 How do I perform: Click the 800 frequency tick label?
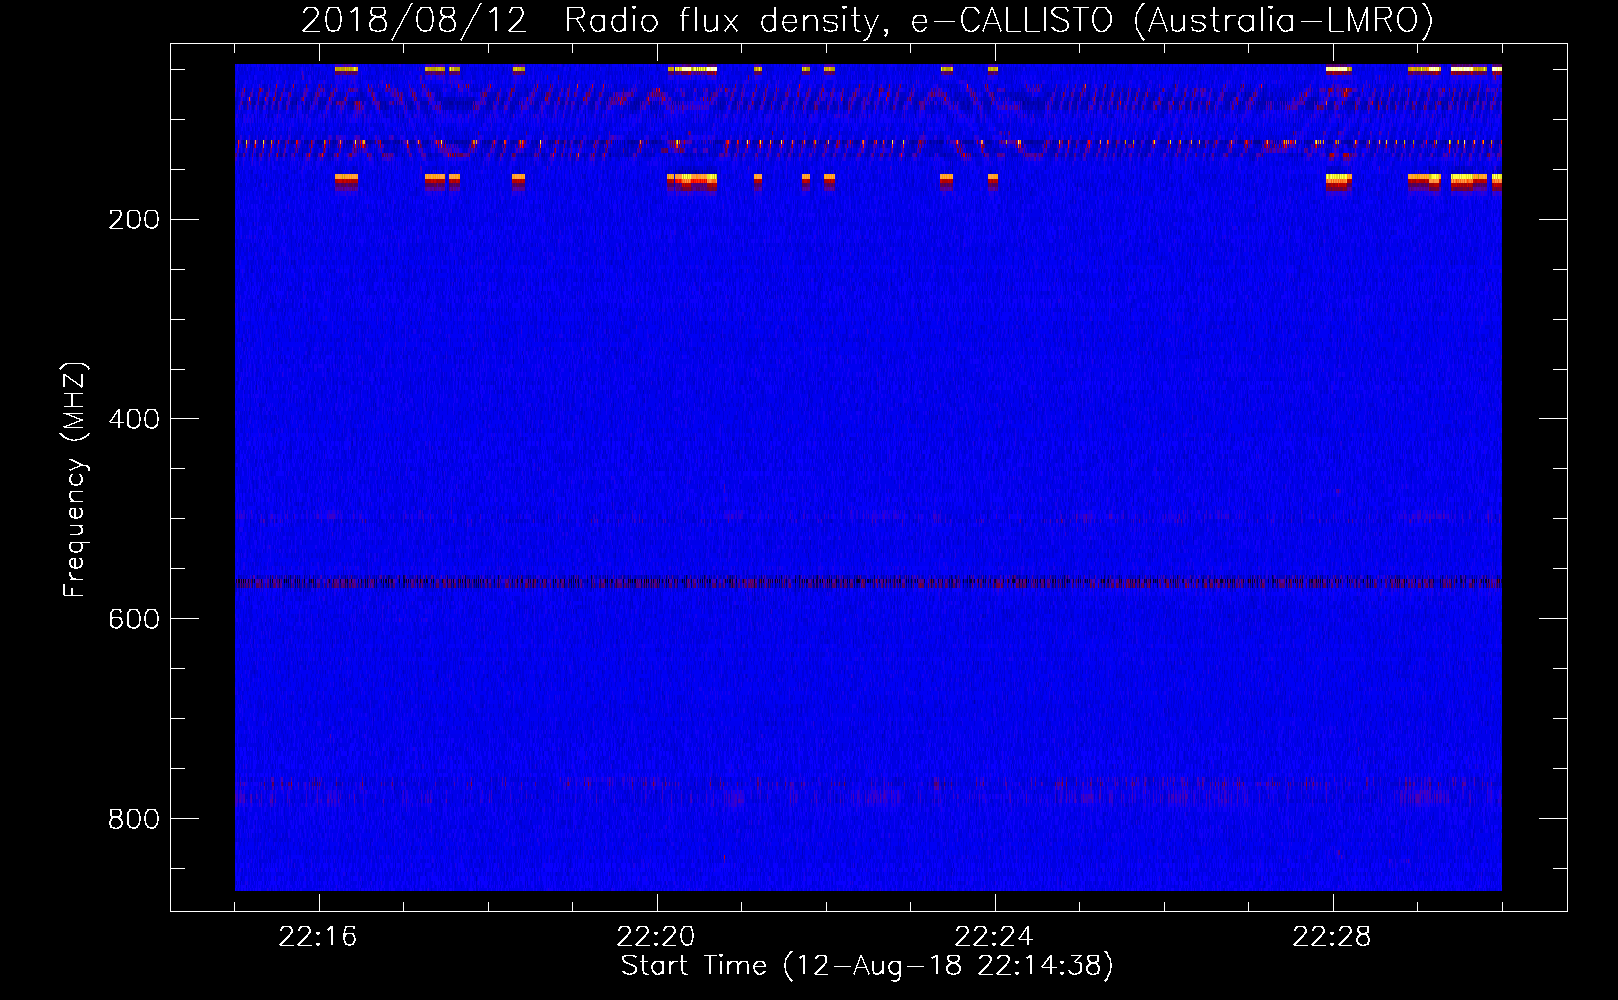tap(134, 819)
